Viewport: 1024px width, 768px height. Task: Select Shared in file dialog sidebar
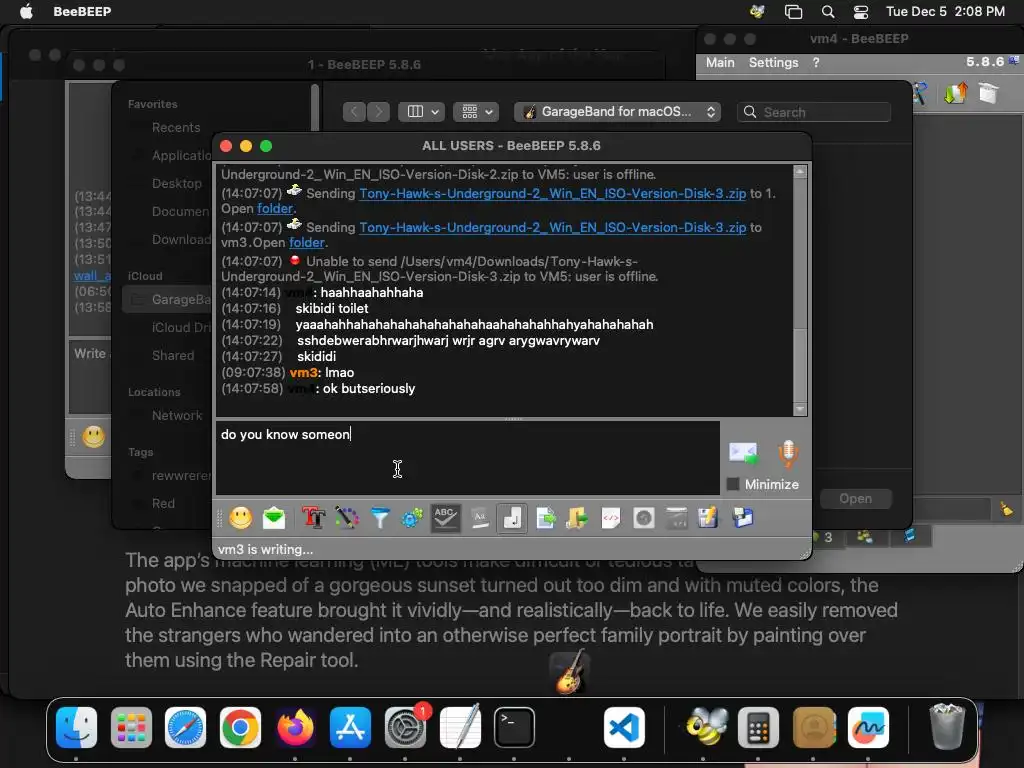[x=172, y=355]
